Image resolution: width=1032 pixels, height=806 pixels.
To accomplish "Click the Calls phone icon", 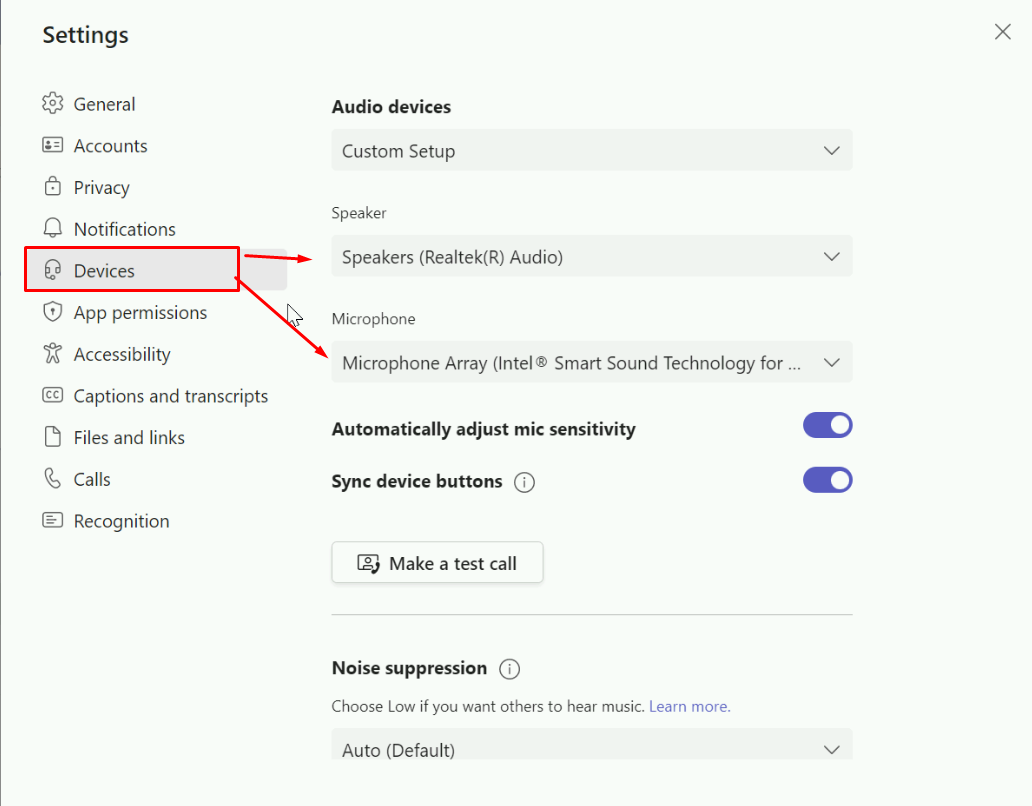I will 53,479.
